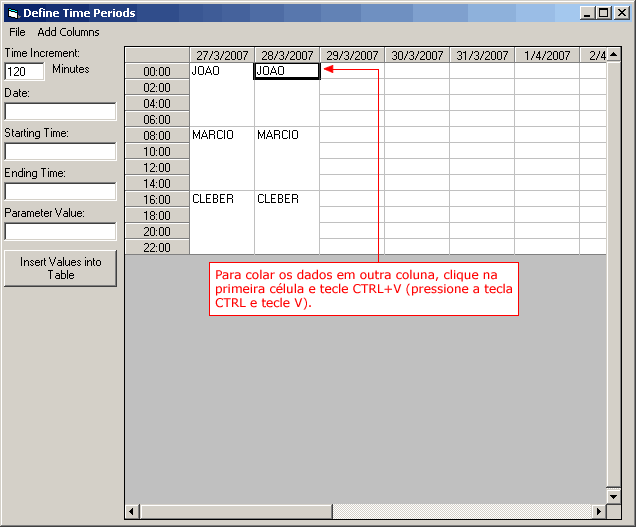Click the horizontal scrollbar right arrow
The height and width of the screenshot is (527, 636).
(x=599, y=512)
